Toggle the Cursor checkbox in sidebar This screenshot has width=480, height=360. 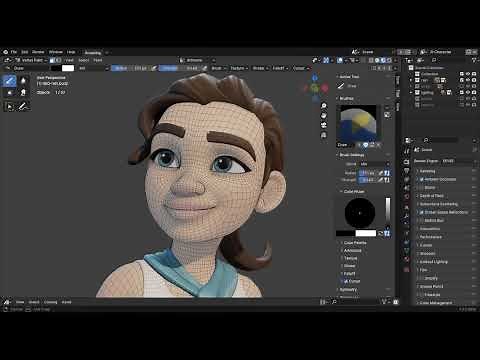pos(346,281)
